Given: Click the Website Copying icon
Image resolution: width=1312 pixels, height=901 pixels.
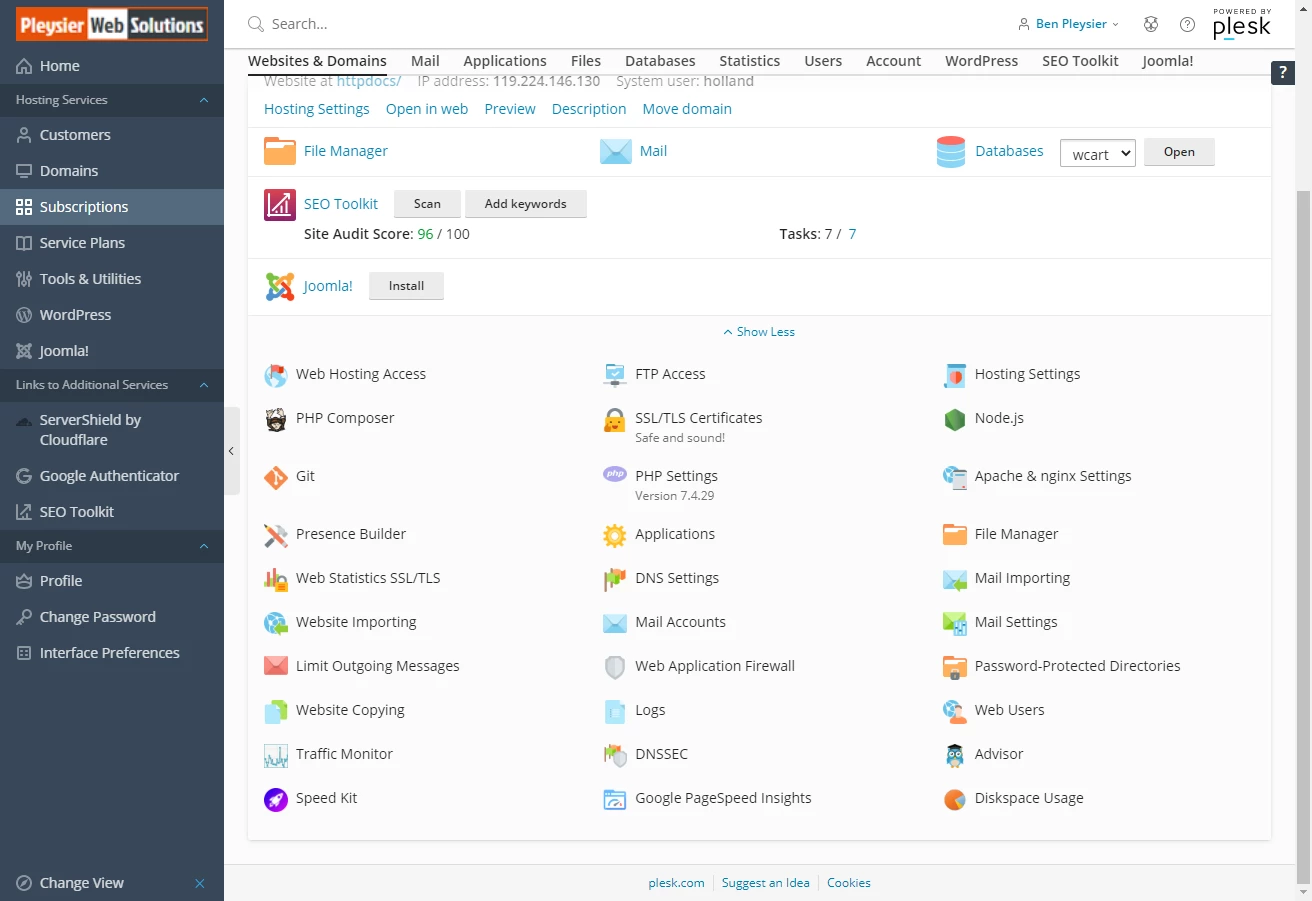Looking at the screenshot, I should pos(276,711).
